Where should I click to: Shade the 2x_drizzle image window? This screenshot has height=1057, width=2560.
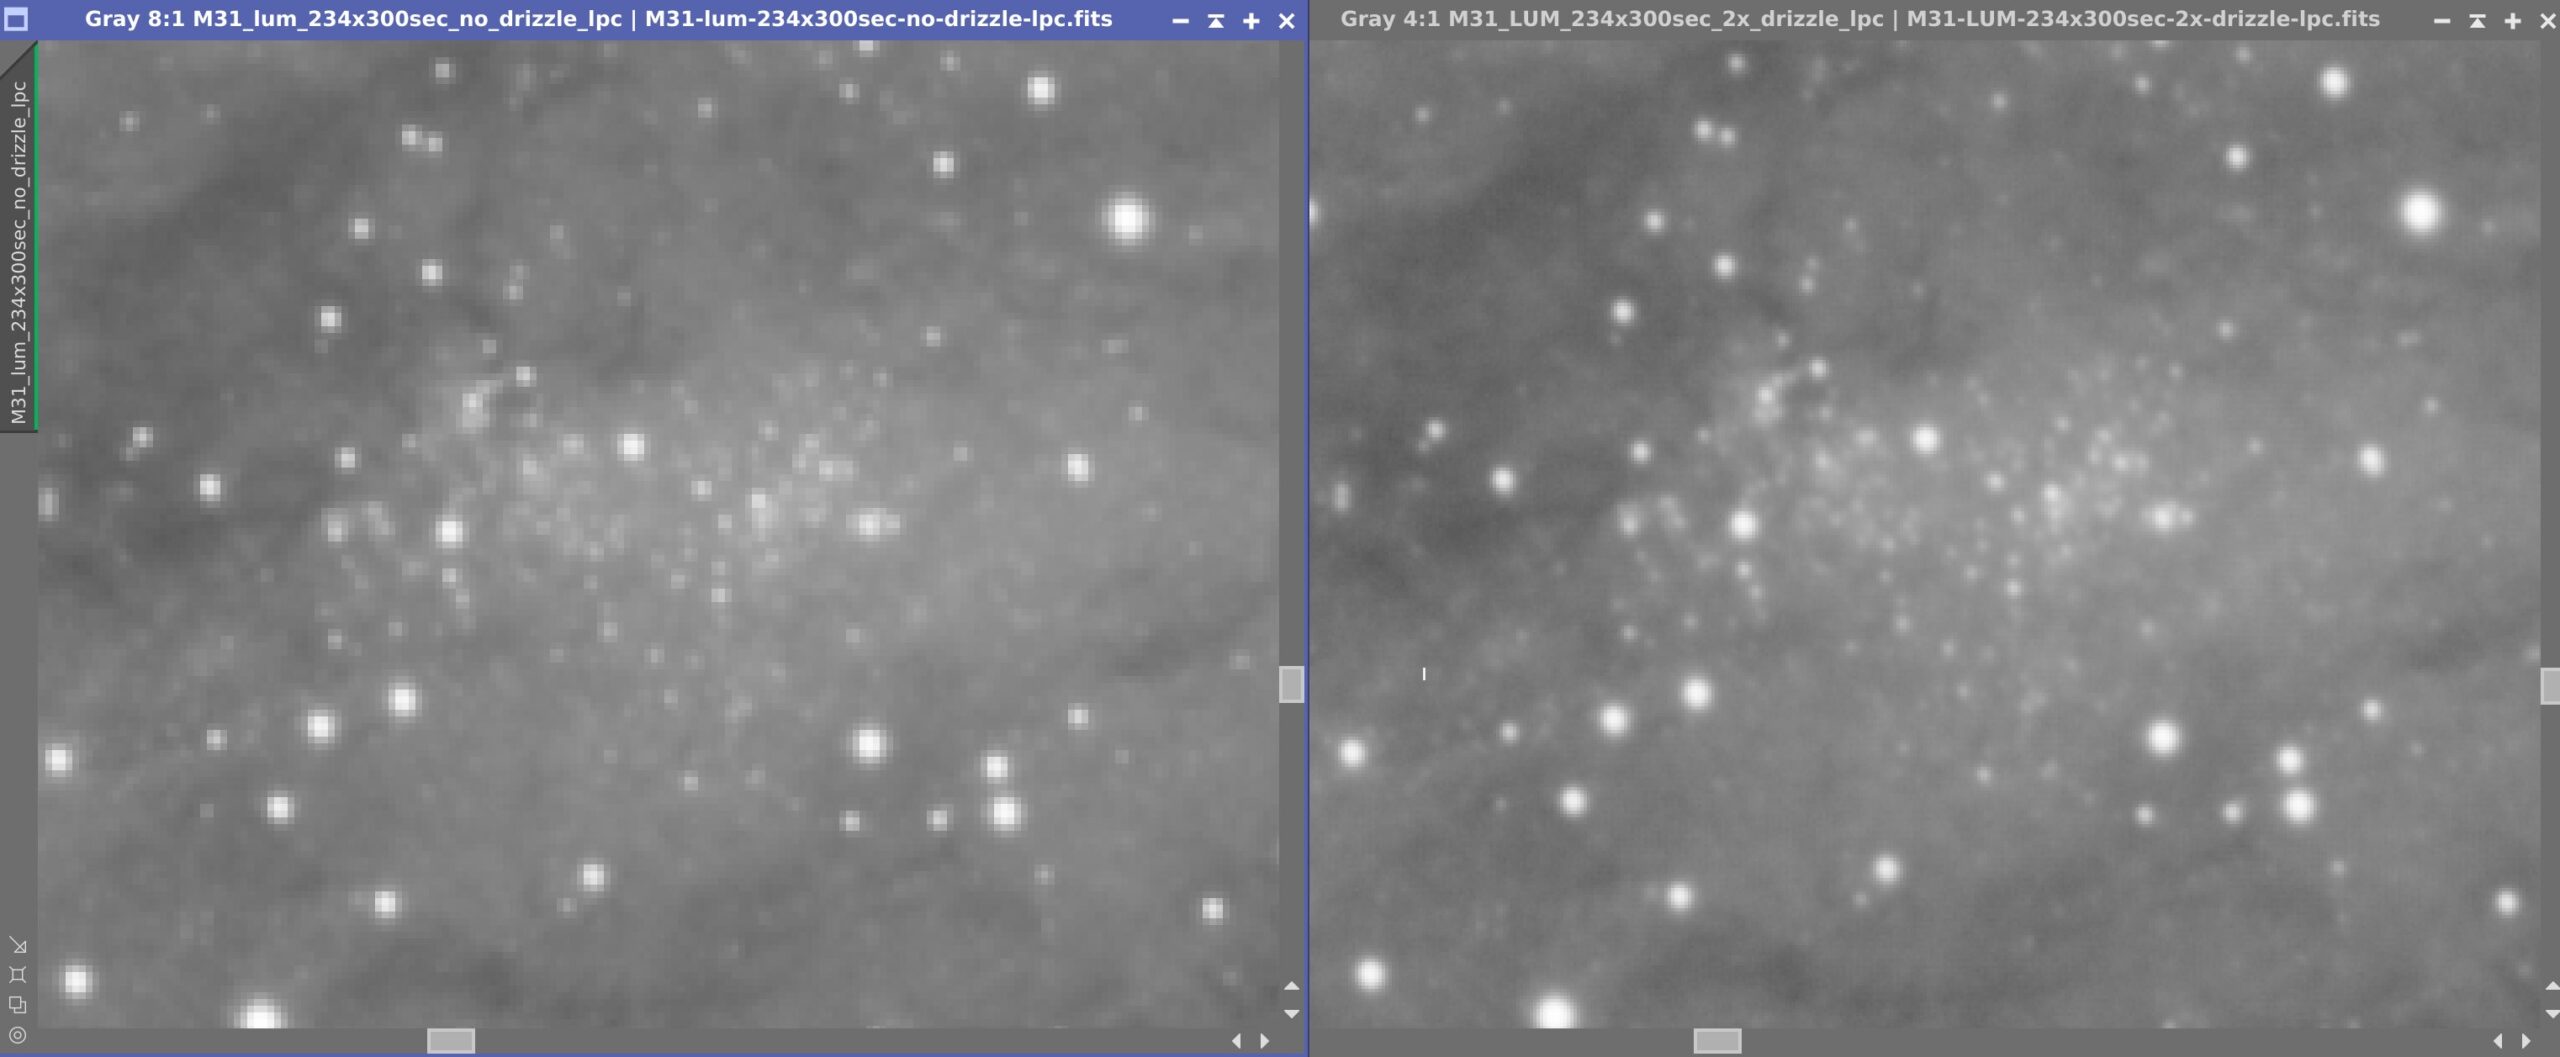(x=2477, y=20)
